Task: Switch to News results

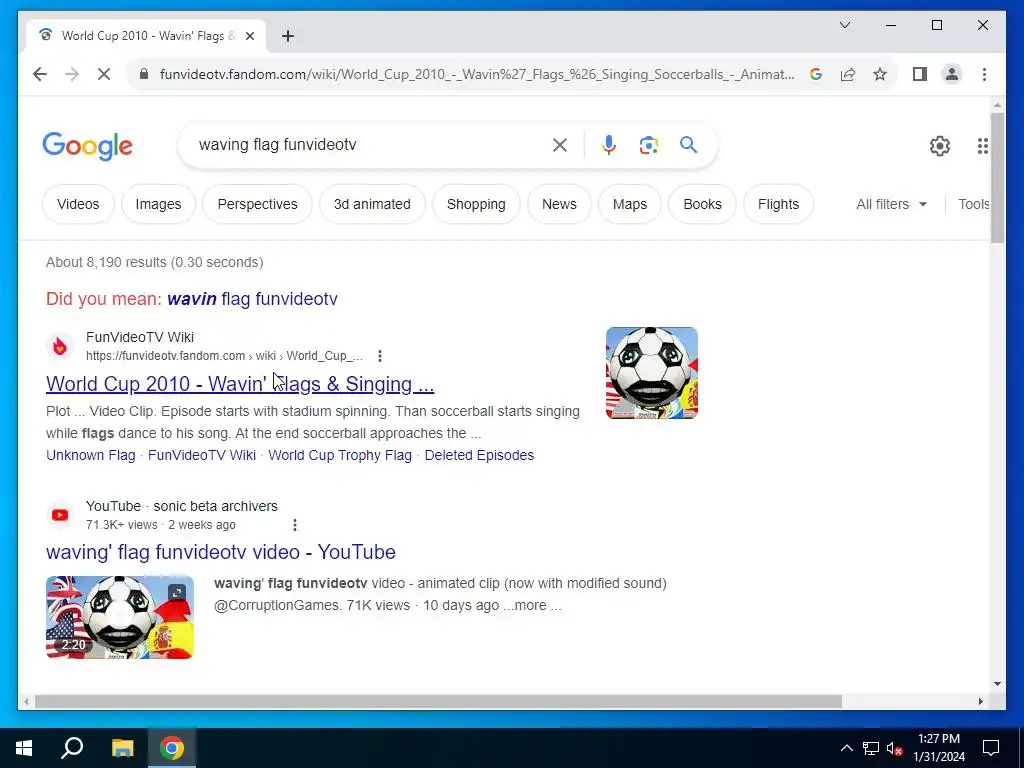Action: pos(559,204)
